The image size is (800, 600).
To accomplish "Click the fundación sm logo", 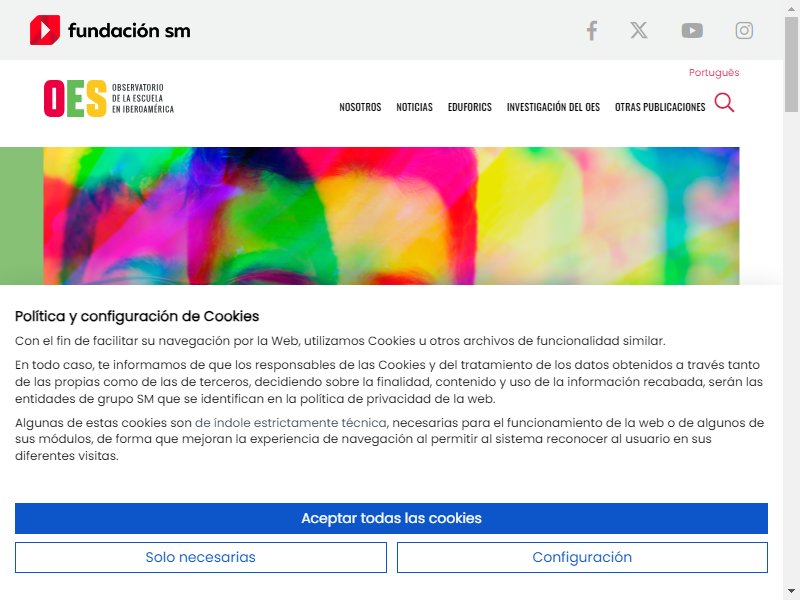I will point(110,30).
